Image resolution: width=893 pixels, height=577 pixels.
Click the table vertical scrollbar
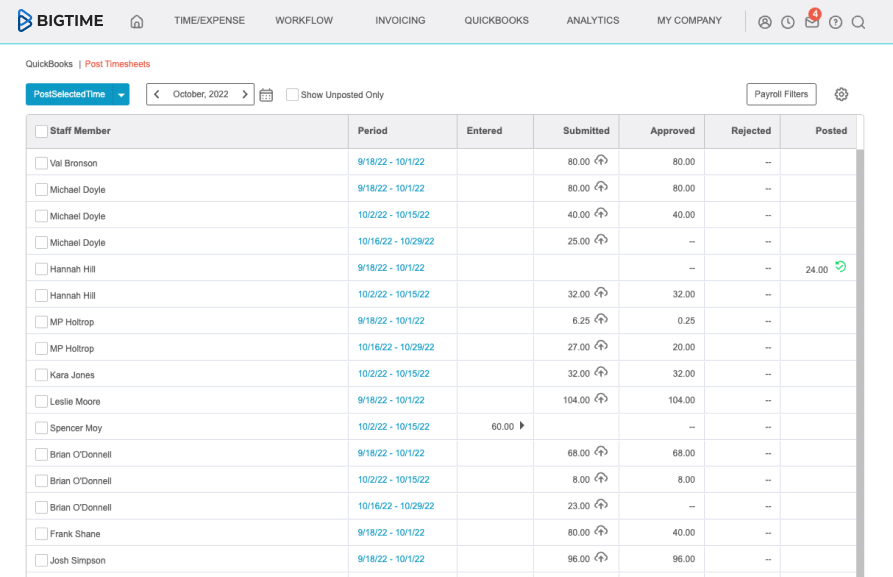[860, 363]
